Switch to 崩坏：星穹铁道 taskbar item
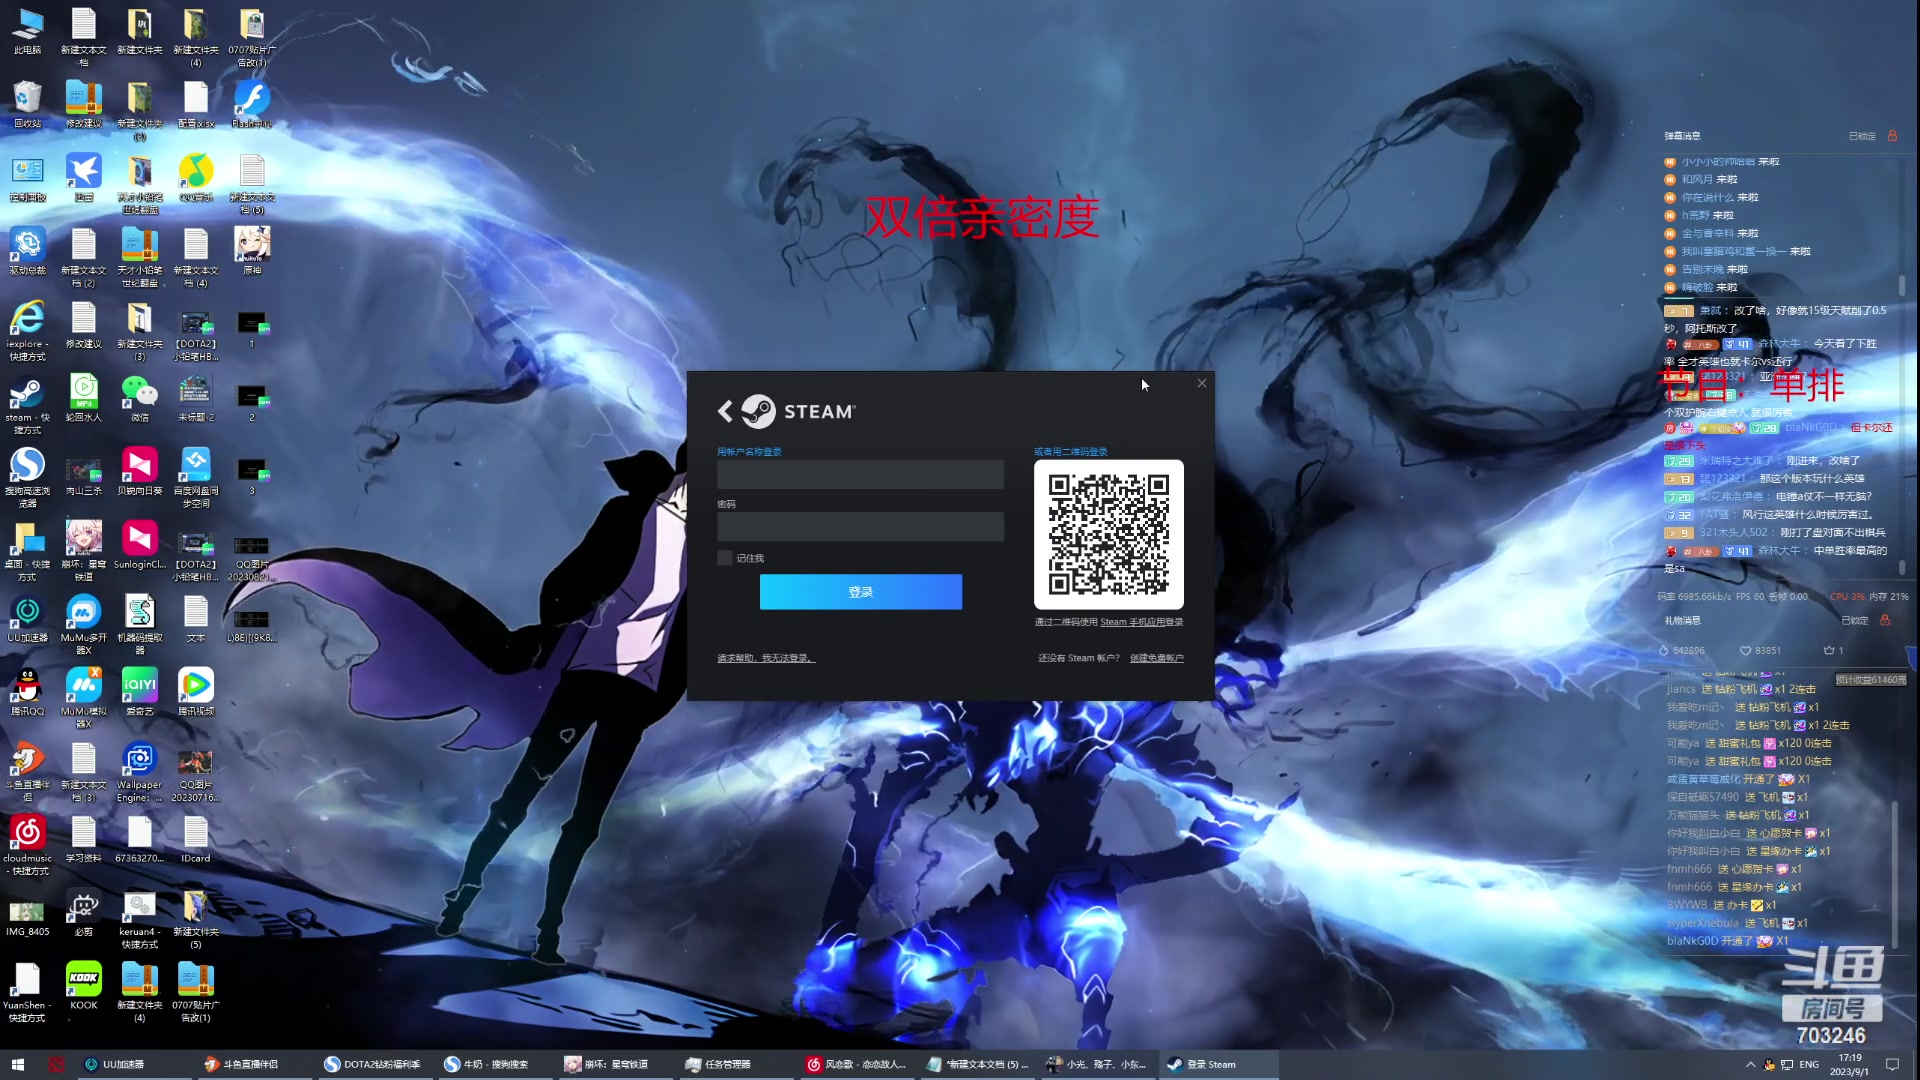This screenshot has width=1920, height=1080. (x=615, y=1064)
